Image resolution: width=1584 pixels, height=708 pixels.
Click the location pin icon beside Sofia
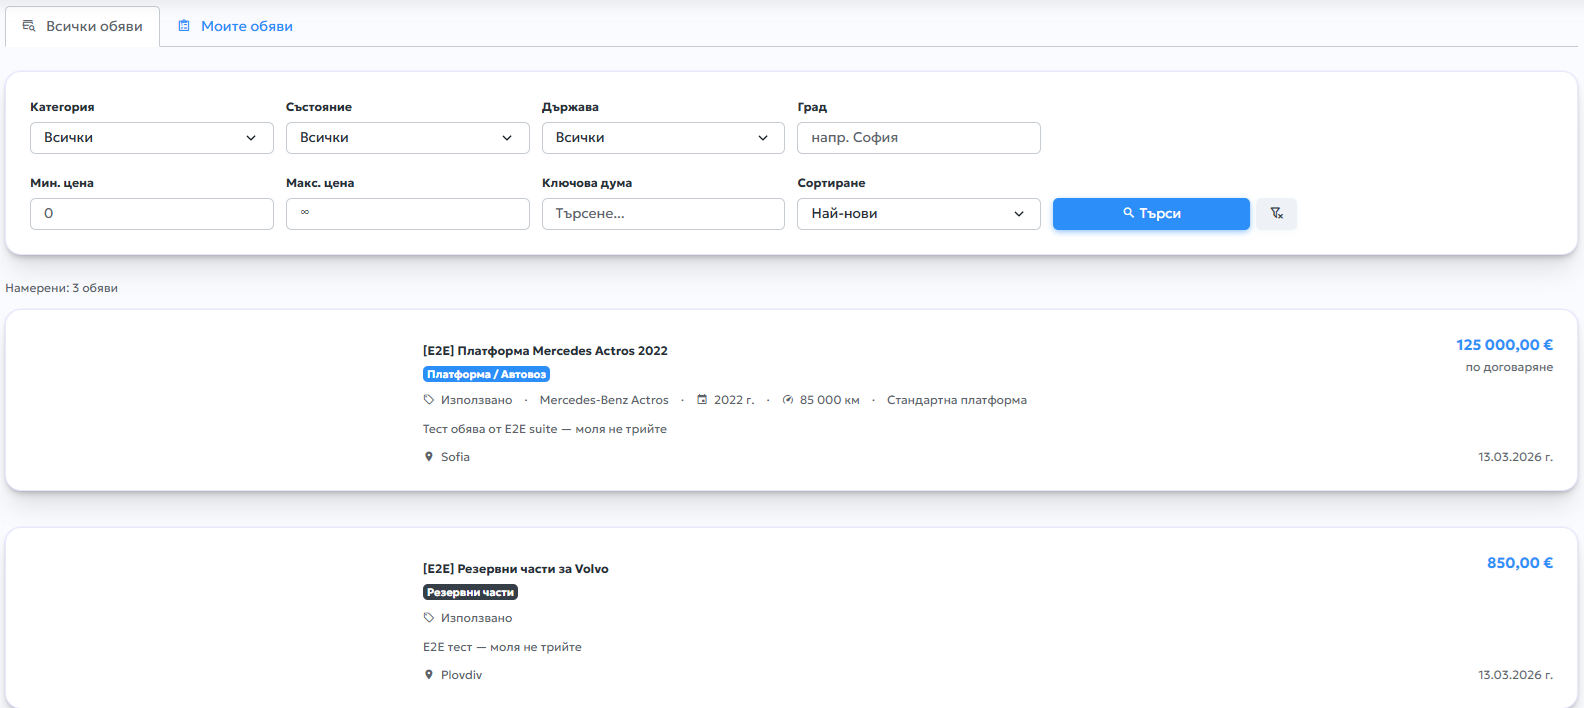tap(429, 457)
